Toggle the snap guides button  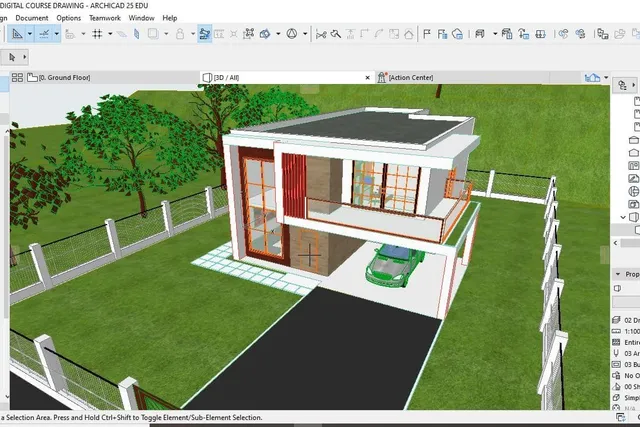pos(44,34)
